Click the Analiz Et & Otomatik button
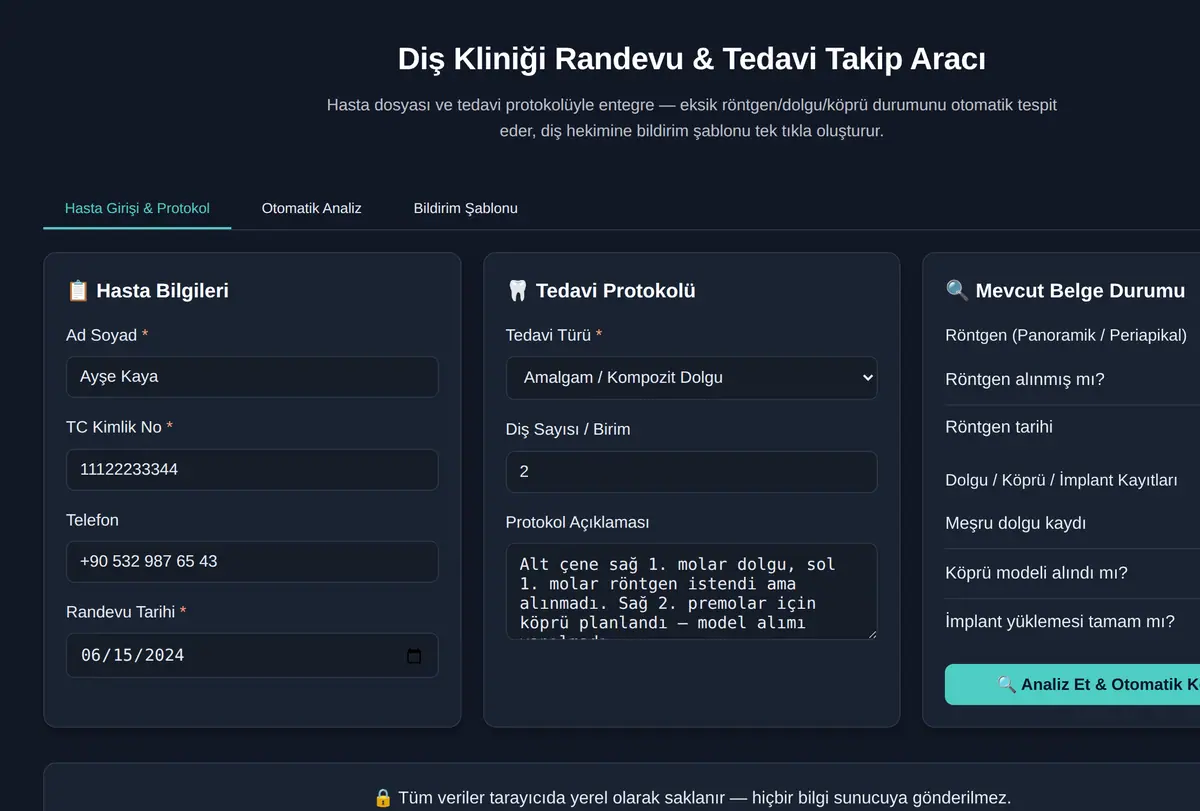The image size is (1200, 811). click(1072, 684)
